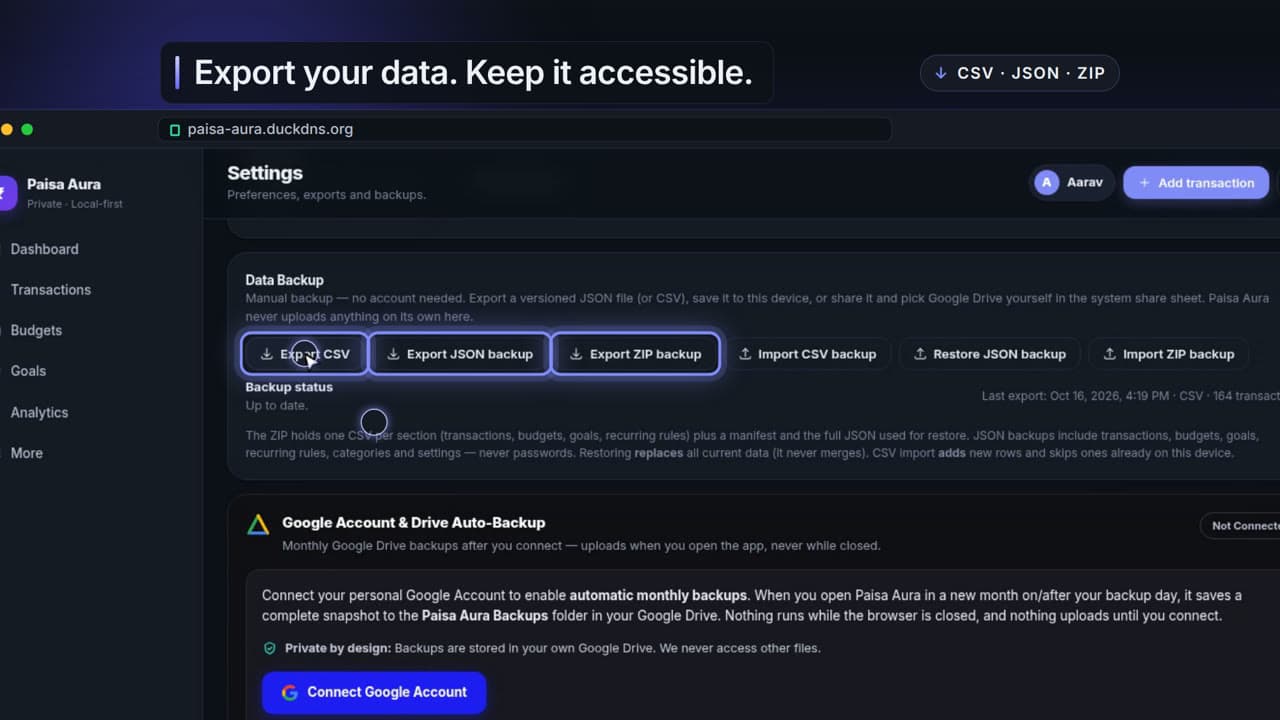The width and height of the screenshot is (1280, 720).
Task: Open More menu in sidebar
Action: tap(26, 453)
